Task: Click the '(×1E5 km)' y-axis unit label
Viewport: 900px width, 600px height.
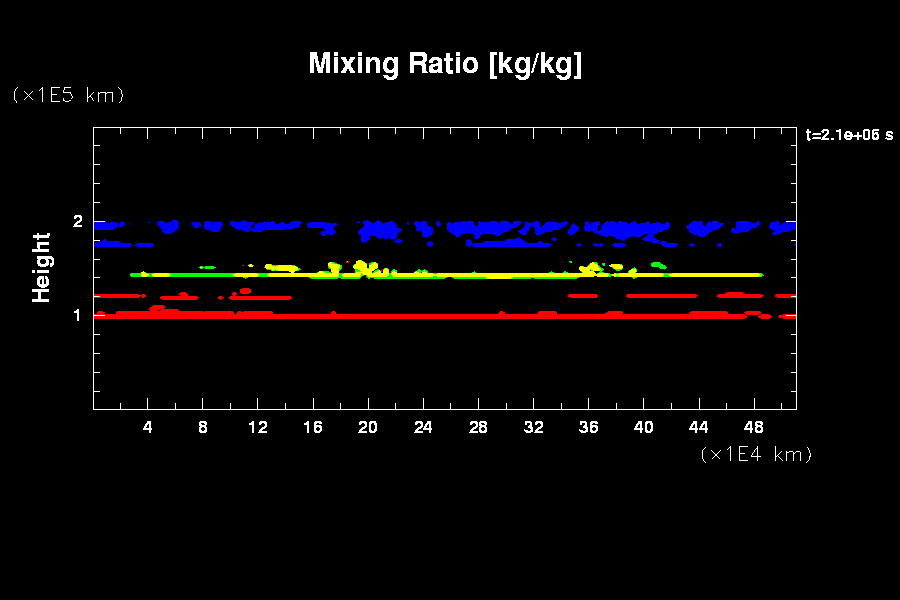Action: (x=67, y=95)
